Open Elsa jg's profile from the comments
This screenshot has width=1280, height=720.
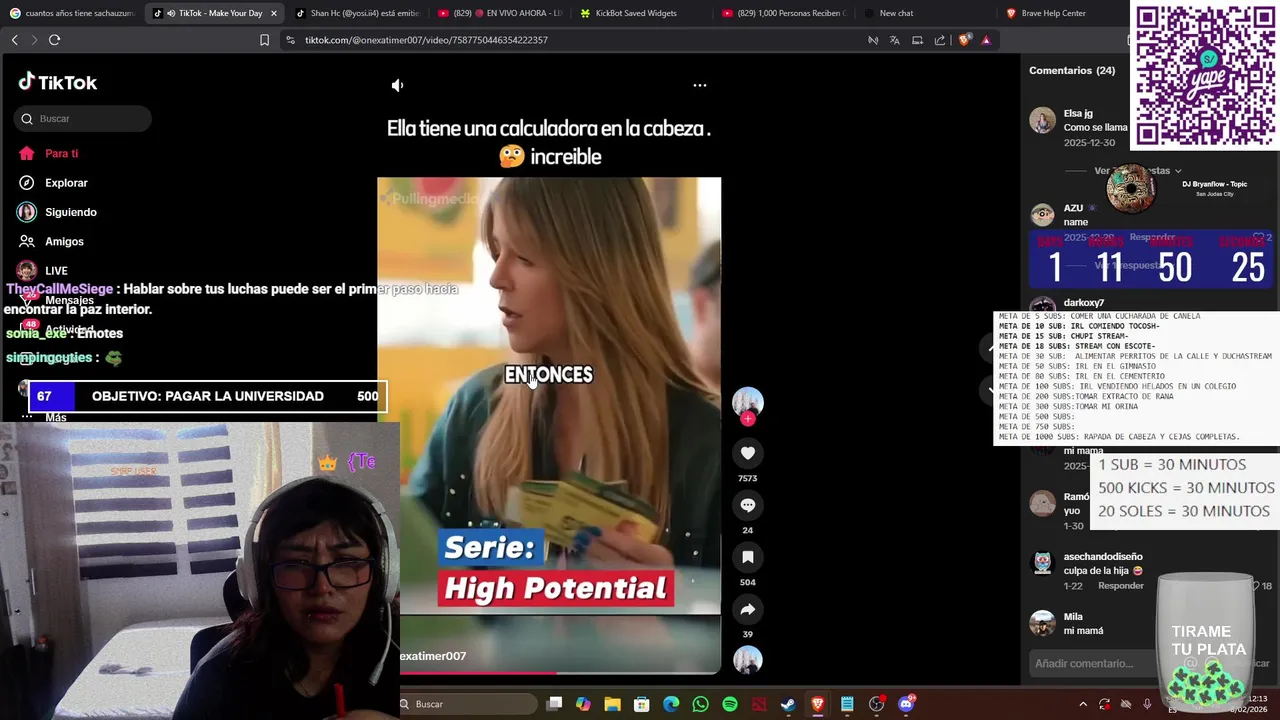1078,114
